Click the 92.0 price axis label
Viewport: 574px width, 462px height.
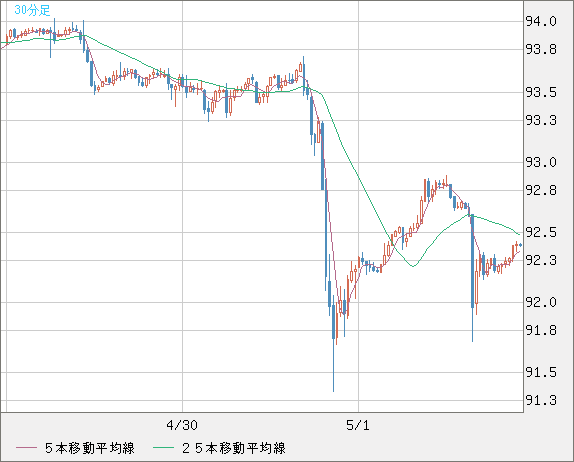tap(541, 302)
